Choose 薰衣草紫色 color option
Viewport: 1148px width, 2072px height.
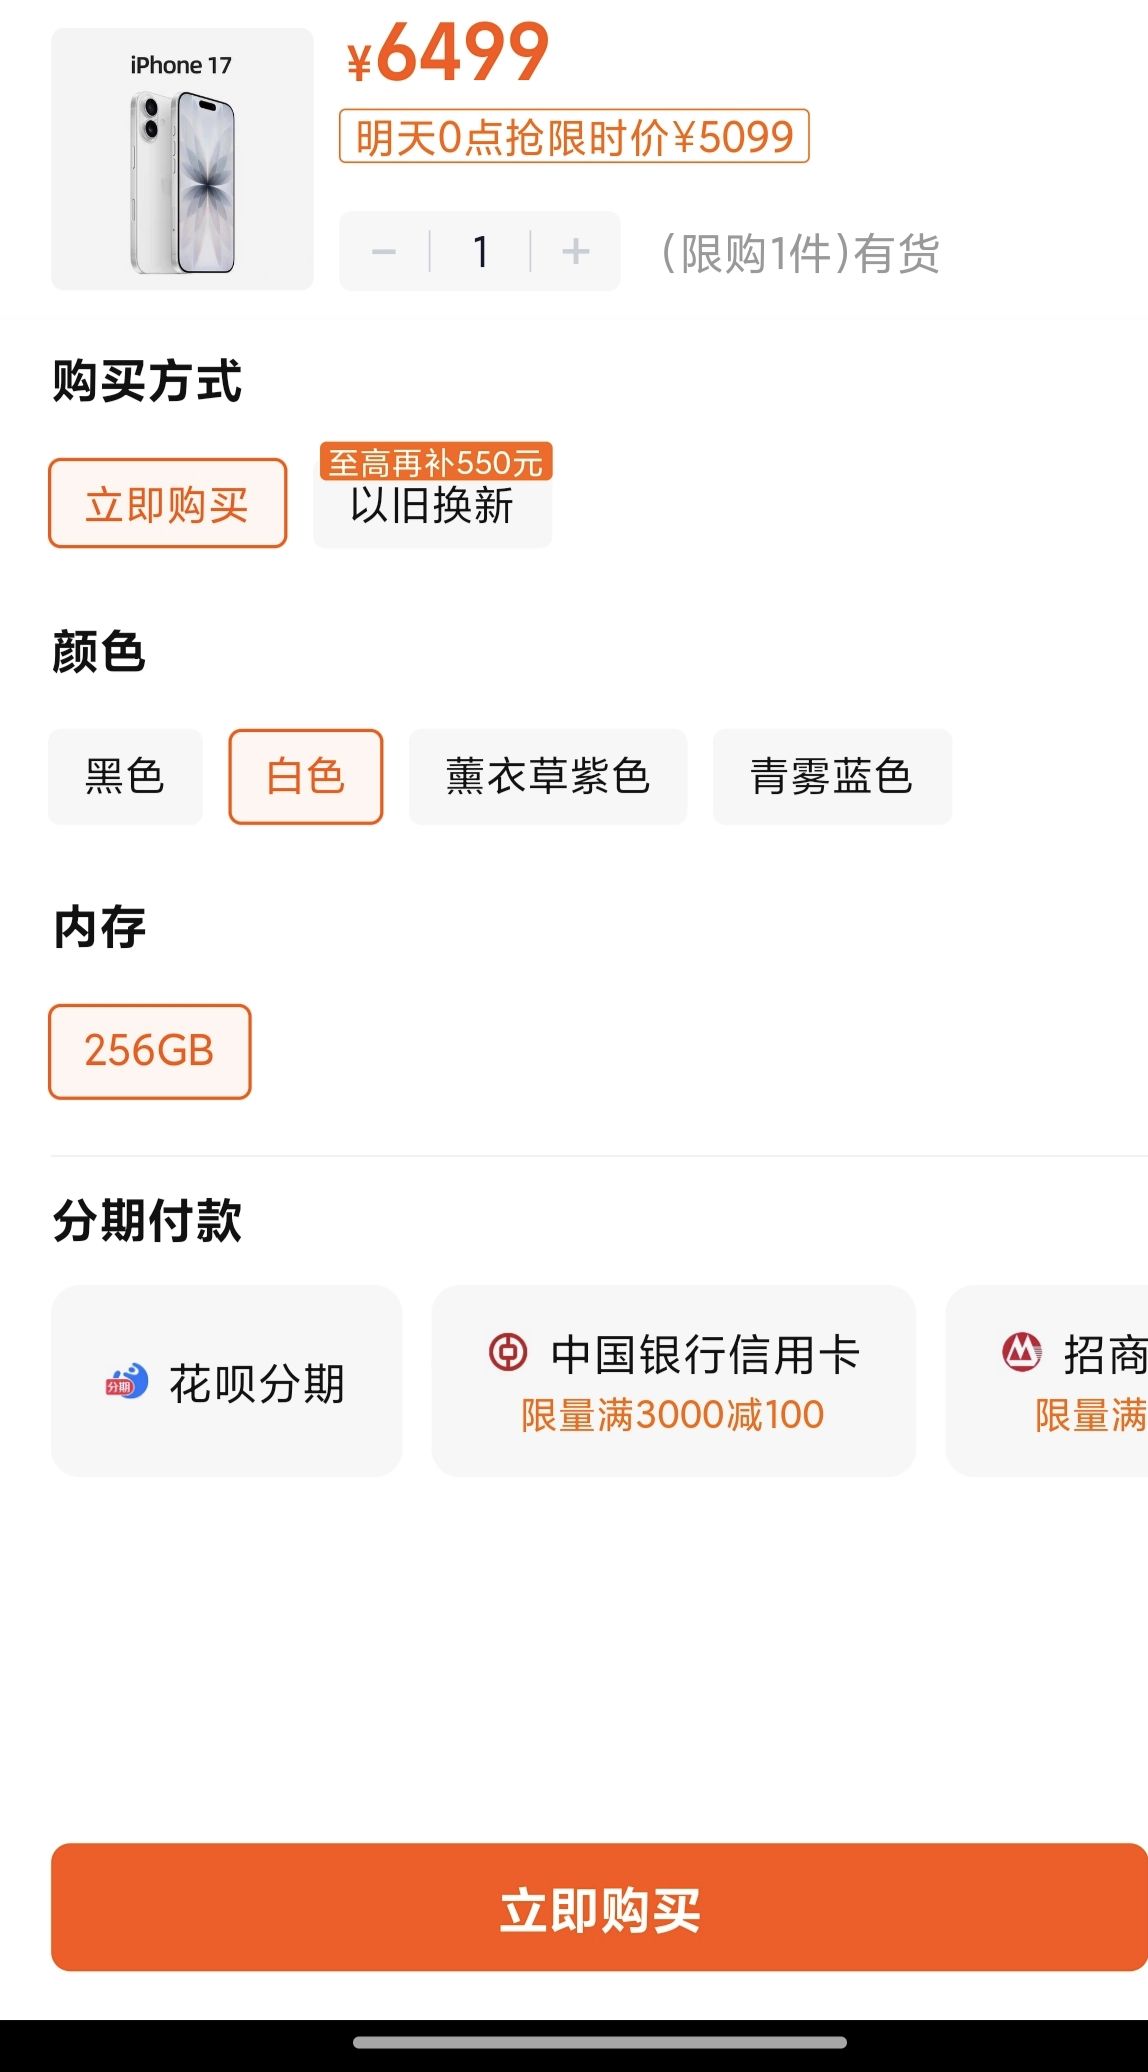coord(548,777)
